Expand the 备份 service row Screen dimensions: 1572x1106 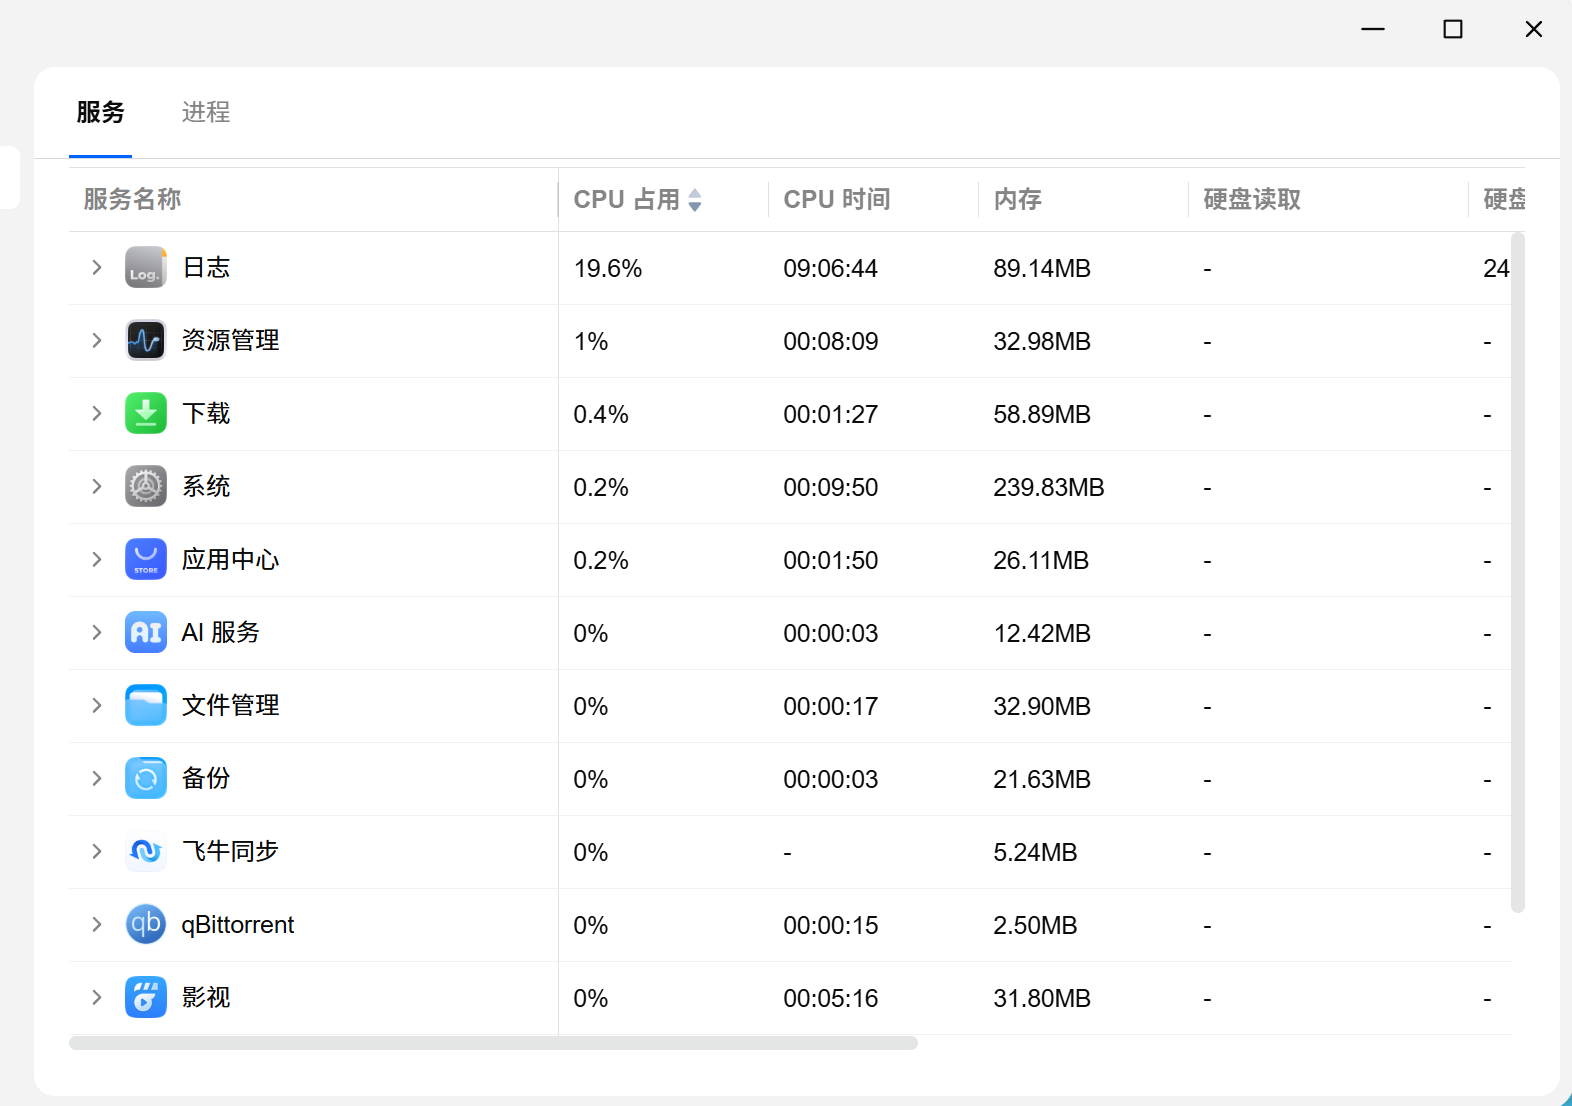(x=97, y=779)
